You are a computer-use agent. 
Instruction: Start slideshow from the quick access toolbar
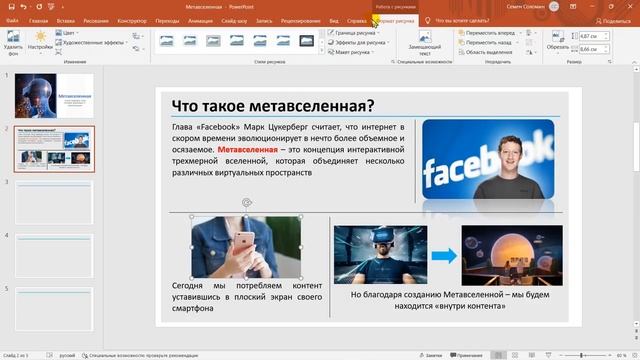pyautogui.click(x=51, y=7)
